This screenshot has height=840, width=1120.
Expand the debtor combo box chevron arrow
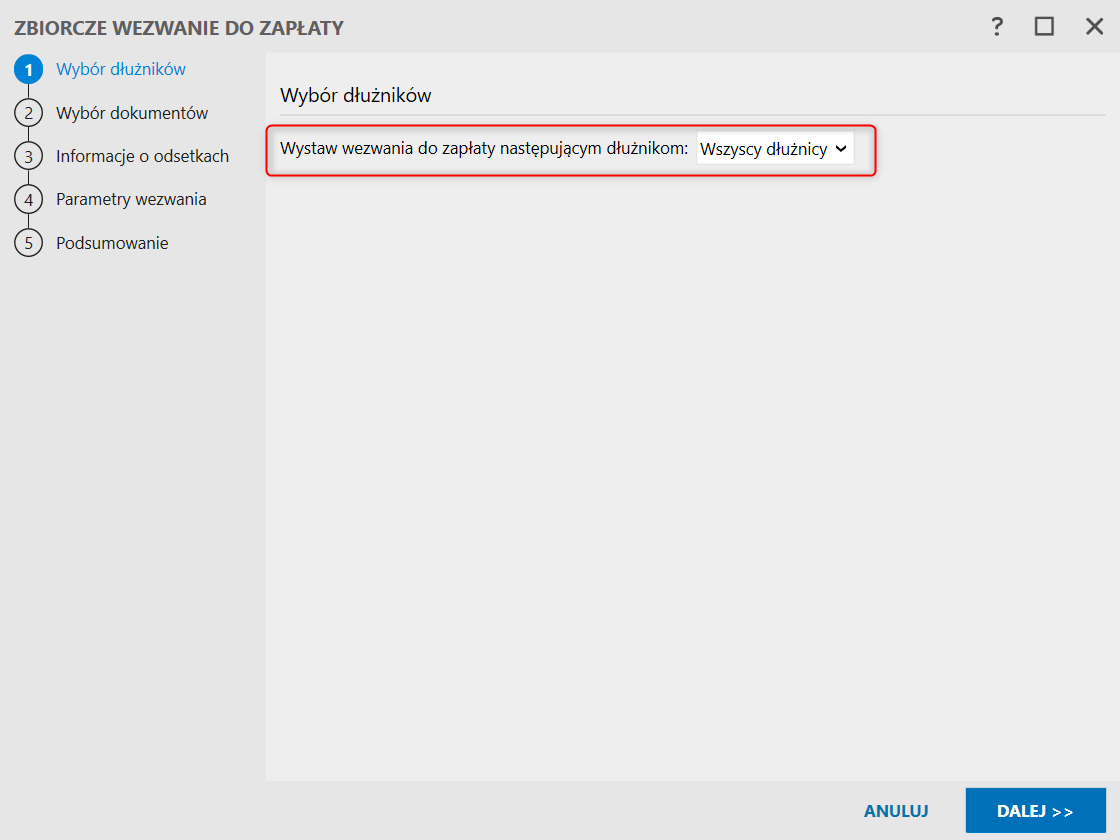841,149
